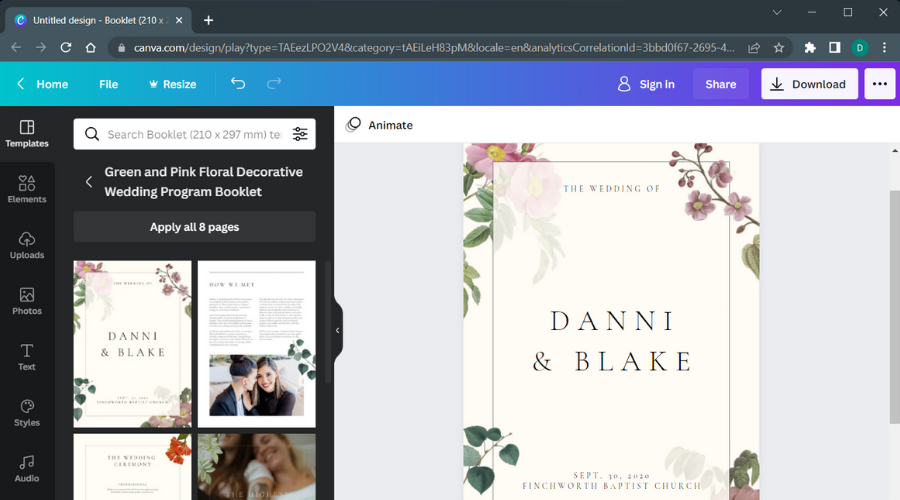
Task: Select the Wedding Ceremony page thumbnail
Action: tap(133, 466)
